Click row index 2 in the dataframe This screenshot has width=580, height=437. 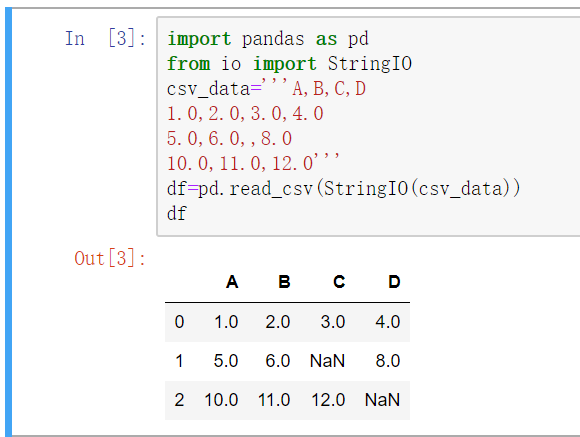pos(179,400)
